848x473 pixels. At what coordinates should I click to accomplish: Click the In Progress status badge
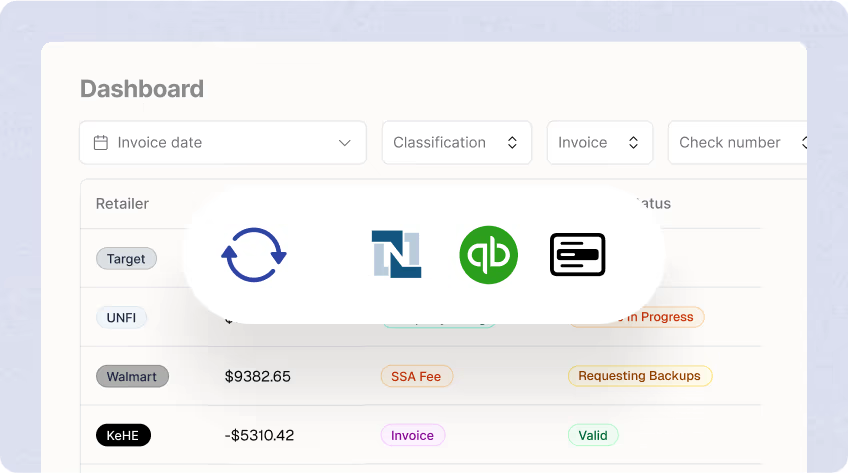tap(637, 317)
